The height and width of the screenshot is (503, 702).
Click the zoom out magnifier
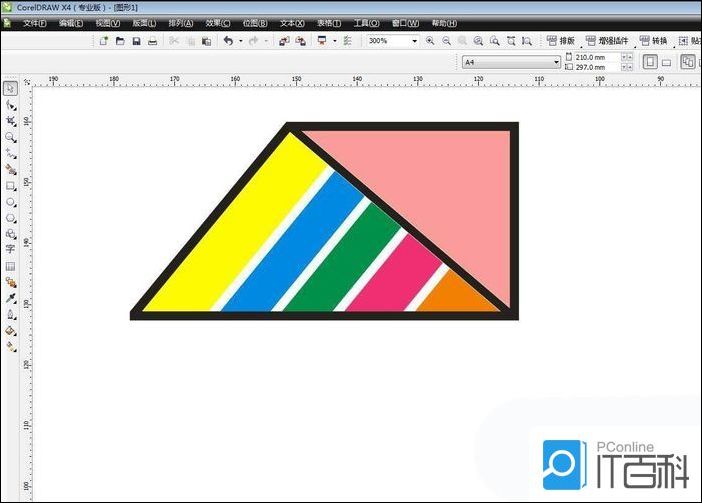(446, 41)
